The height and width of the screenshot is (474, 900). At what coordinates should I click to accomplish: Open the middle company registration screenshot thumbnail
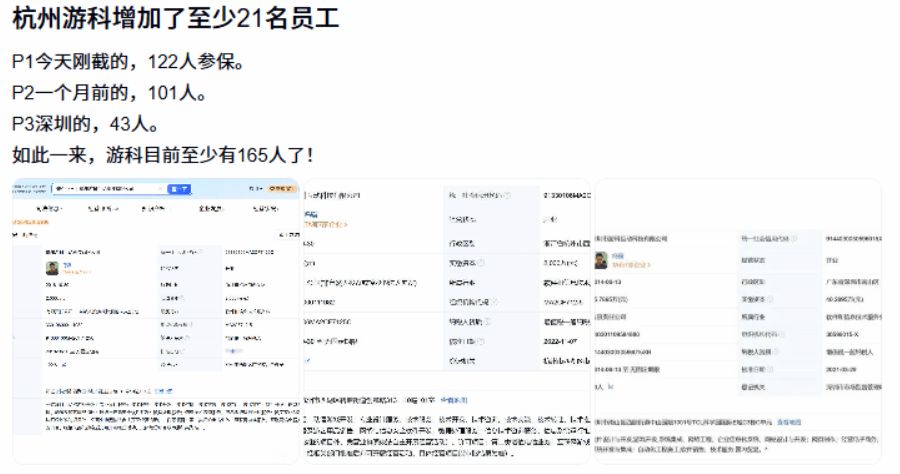click(x=447, y=321)
